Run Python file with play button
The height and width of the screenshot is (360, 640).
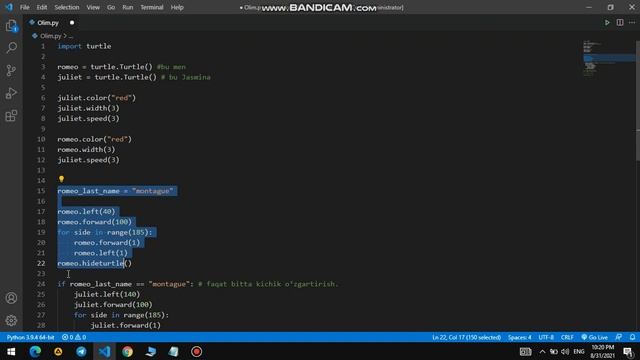pyautogui.click(x=607, y=22)
